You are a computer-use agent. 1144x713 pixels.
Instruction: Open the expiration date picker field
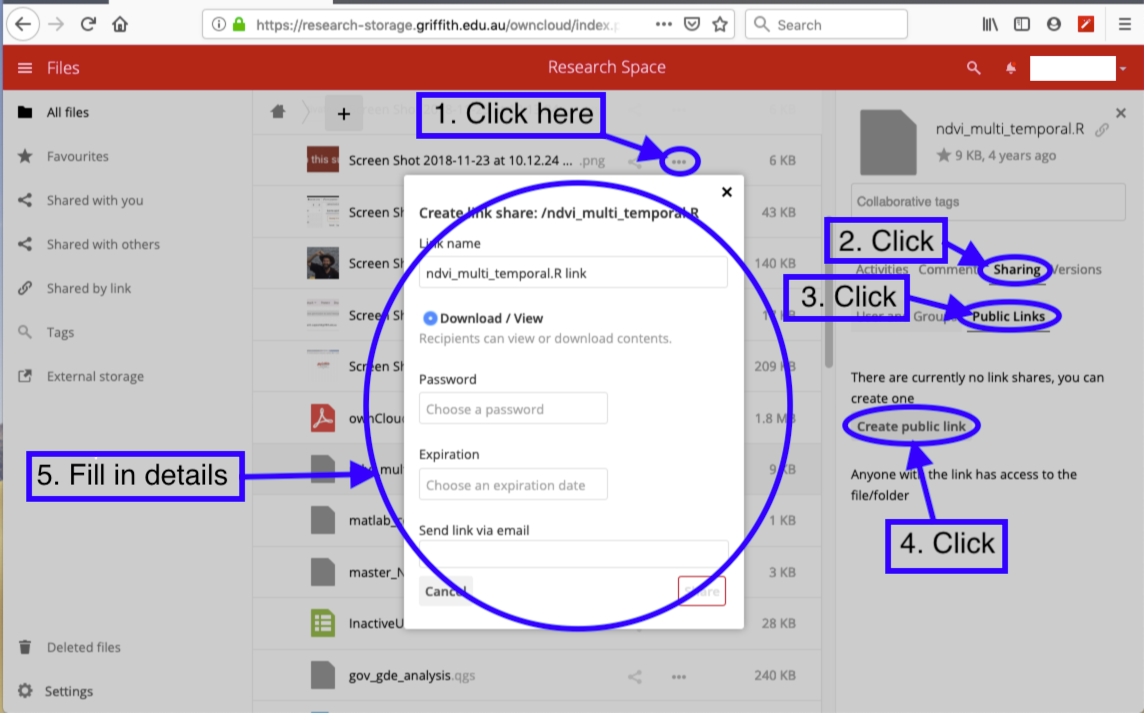click(x=513, y=485)
